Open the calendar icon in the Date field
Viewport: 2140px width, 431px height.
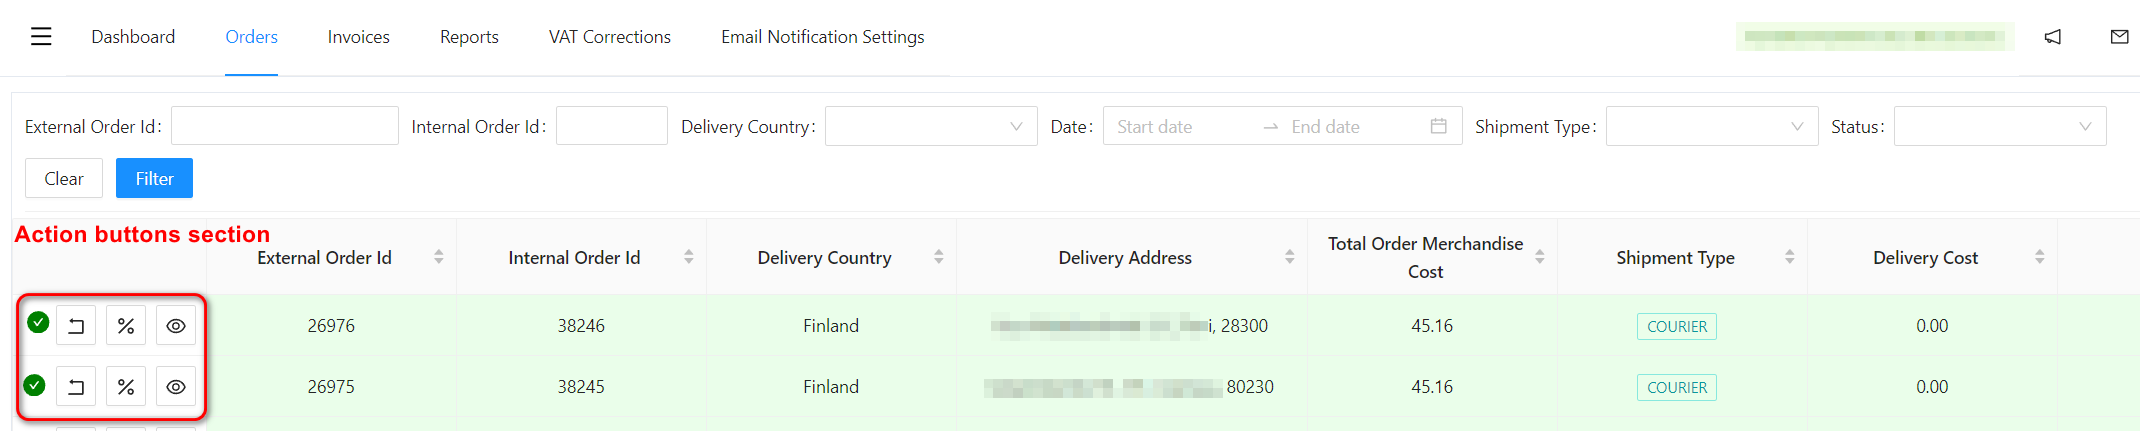click(1439, 126)
